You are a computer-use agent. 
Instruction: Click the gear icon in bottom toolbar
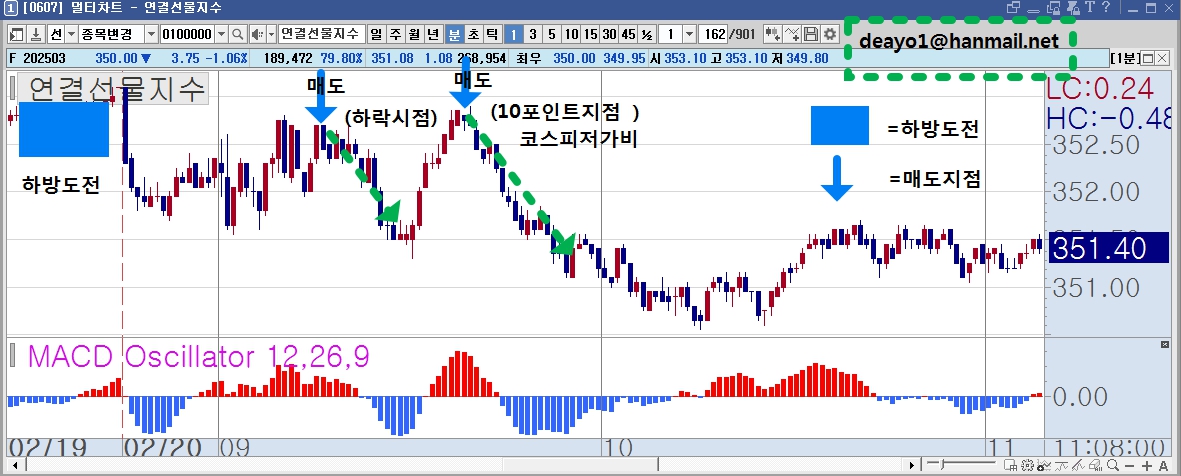pyautogui.click(x=1027, y=465)
